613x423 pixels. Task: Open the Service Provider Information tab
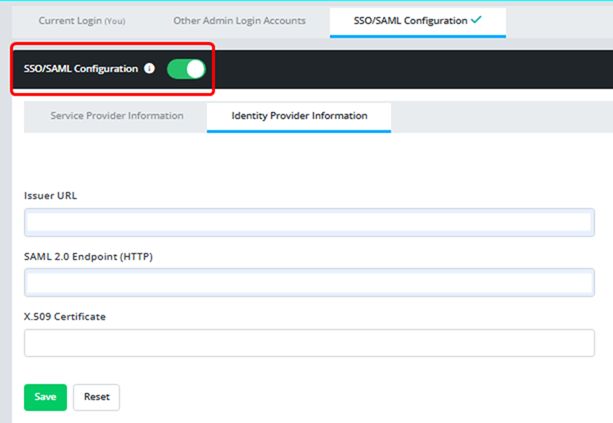(x=117, y=116)
